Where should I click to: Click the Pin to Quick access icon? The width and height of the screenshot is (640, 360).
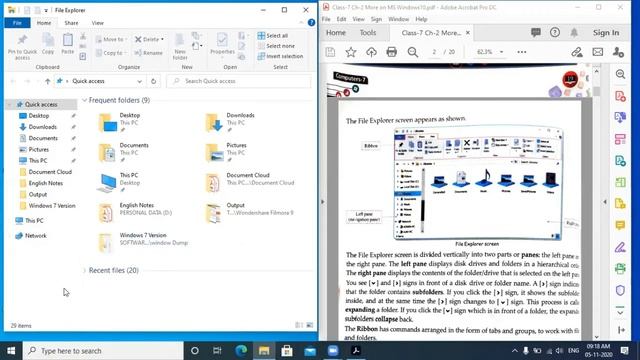[x=22, y=40]
